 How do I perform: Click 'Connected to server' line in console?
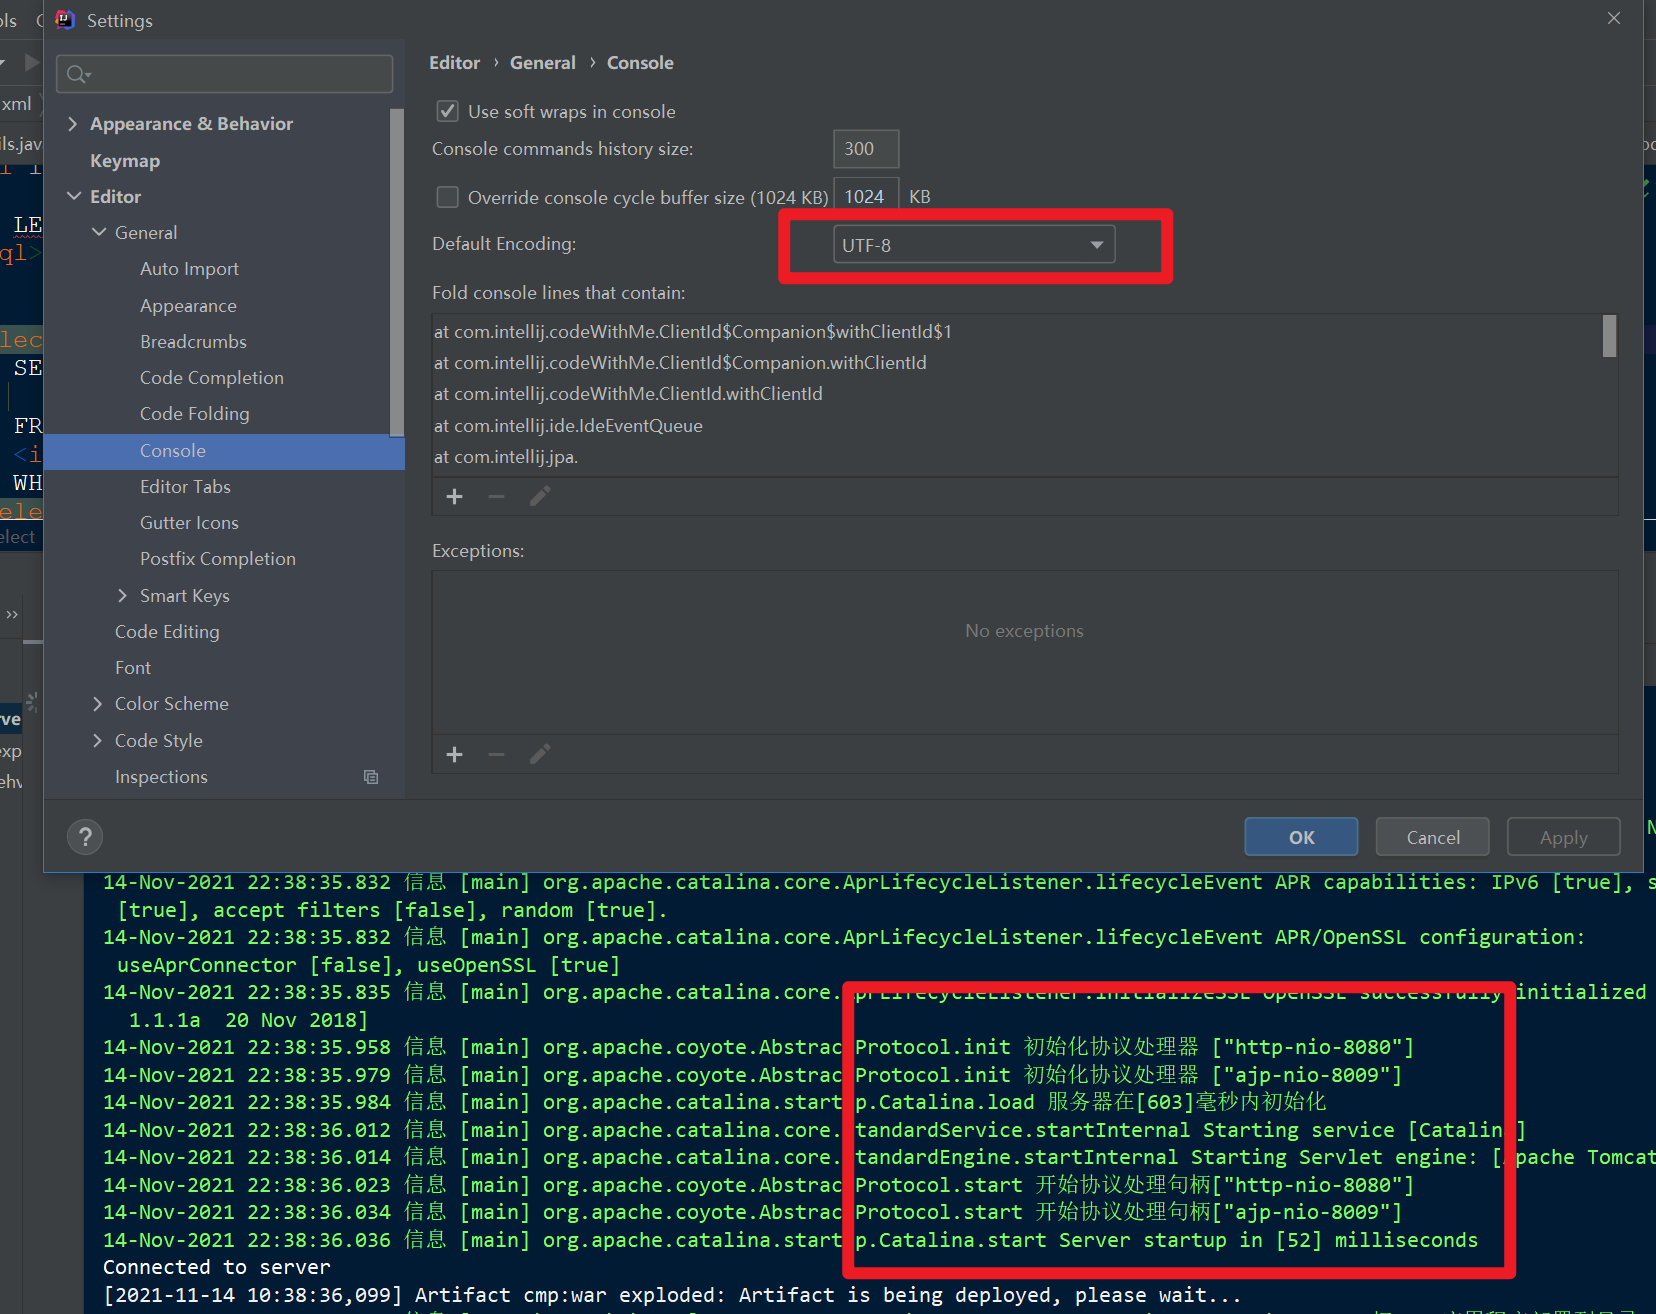tap(216, 1268)
